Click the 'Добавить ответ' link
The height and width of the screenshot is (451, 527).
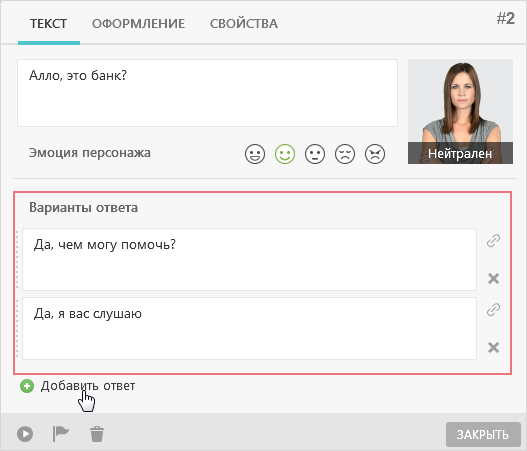88,386
